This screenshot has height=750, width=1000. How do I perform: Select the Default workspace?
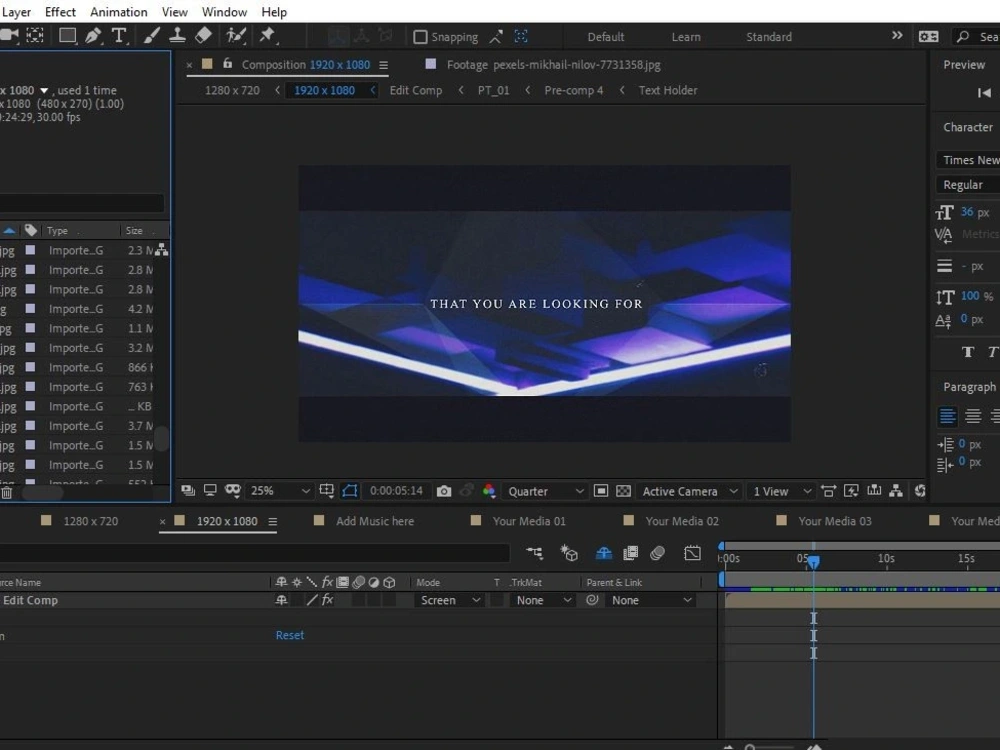pyautogui.click(x=605, y=37)
